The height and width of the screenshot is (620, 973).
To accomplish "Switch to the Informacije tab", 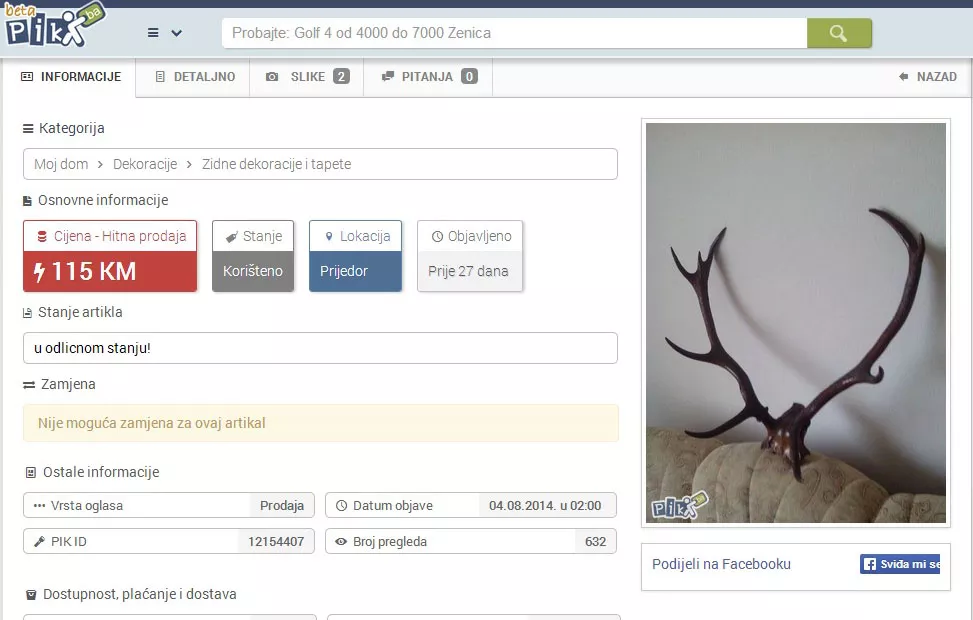I will (70, 77).
